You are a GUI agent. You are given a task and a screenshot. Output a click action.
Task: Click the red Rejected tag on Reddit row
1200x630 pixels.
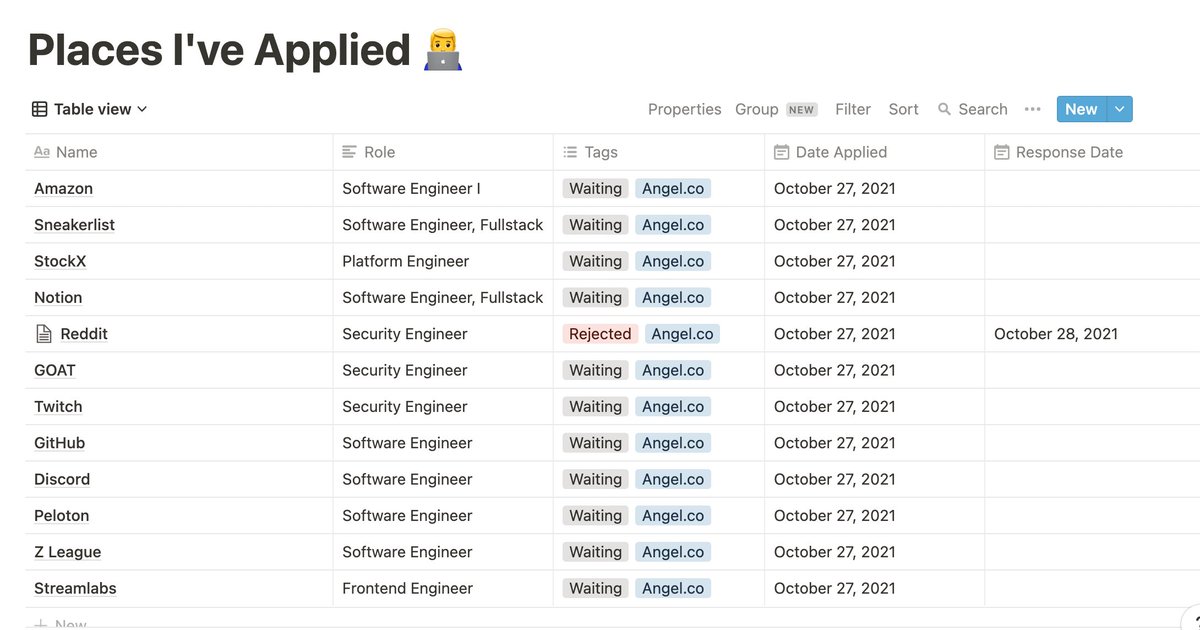click(600, 334)
